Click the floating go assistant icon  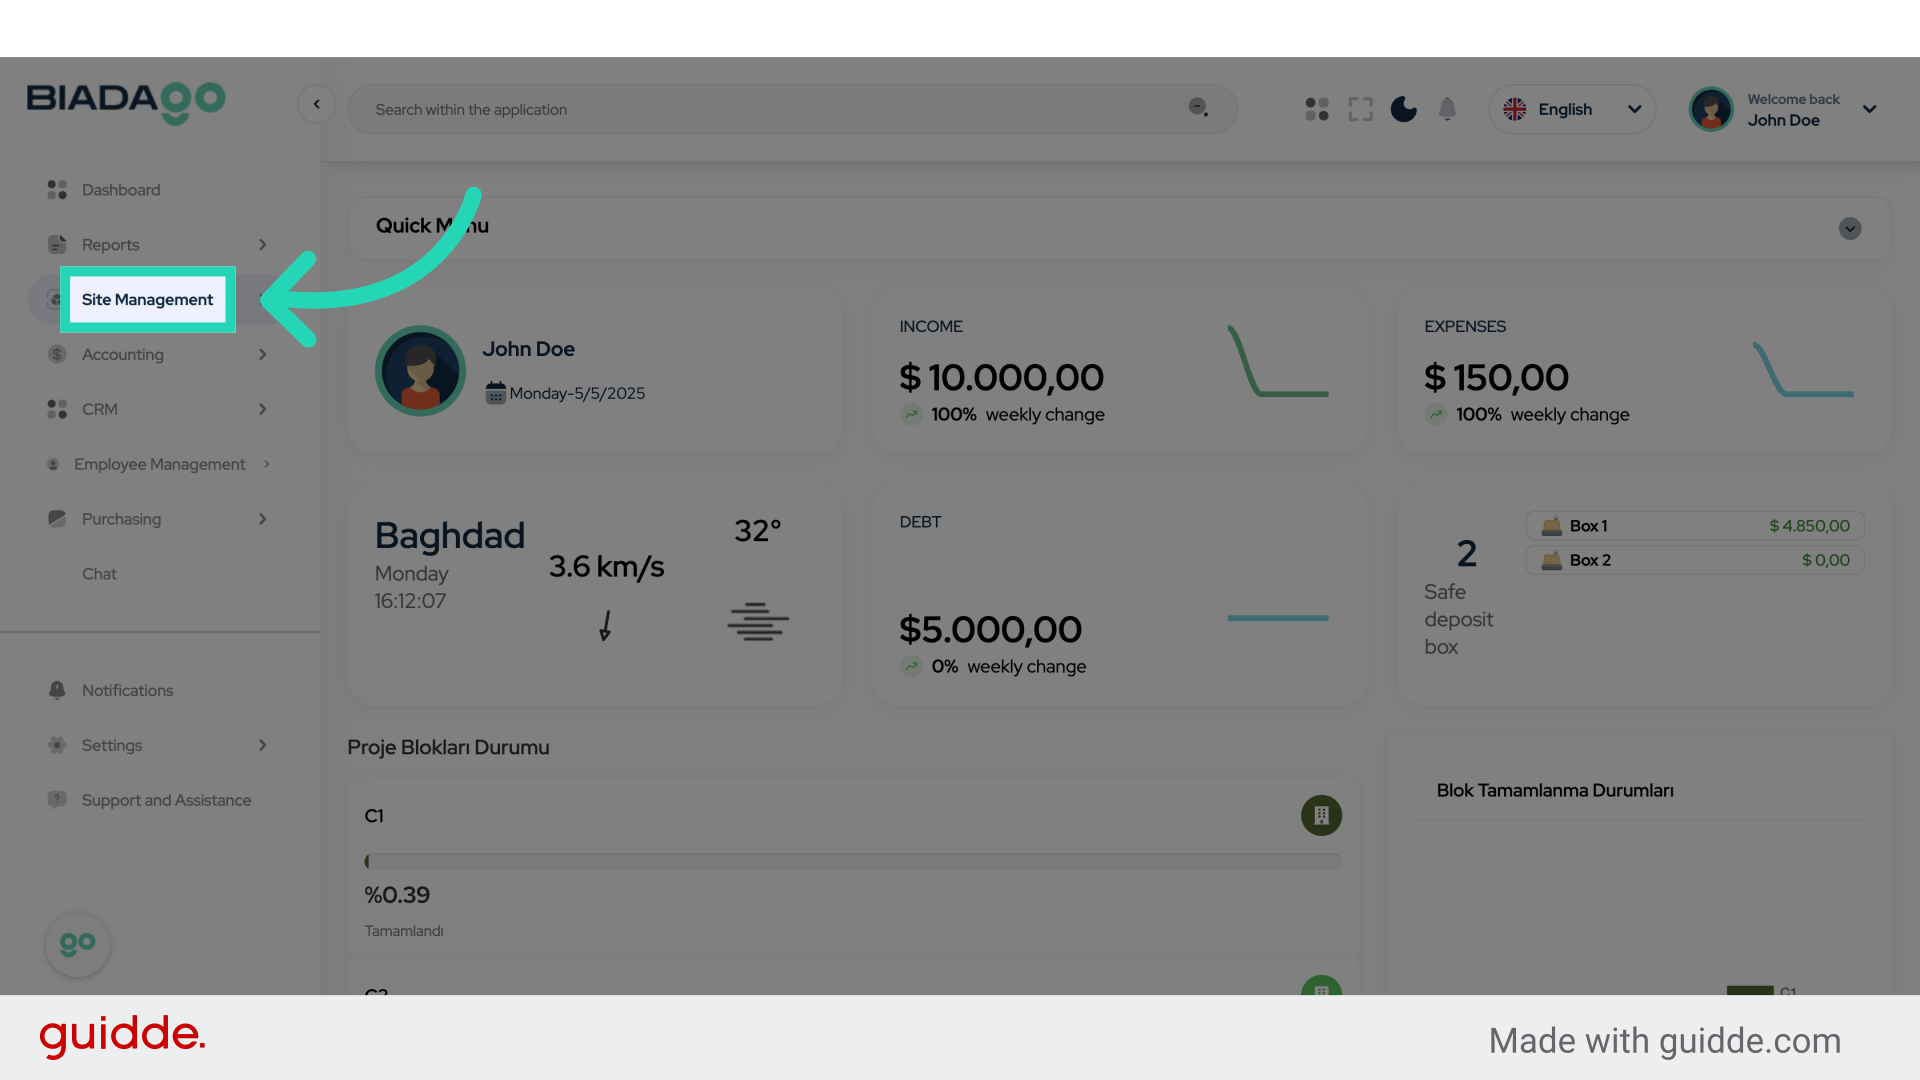[78, 944]
